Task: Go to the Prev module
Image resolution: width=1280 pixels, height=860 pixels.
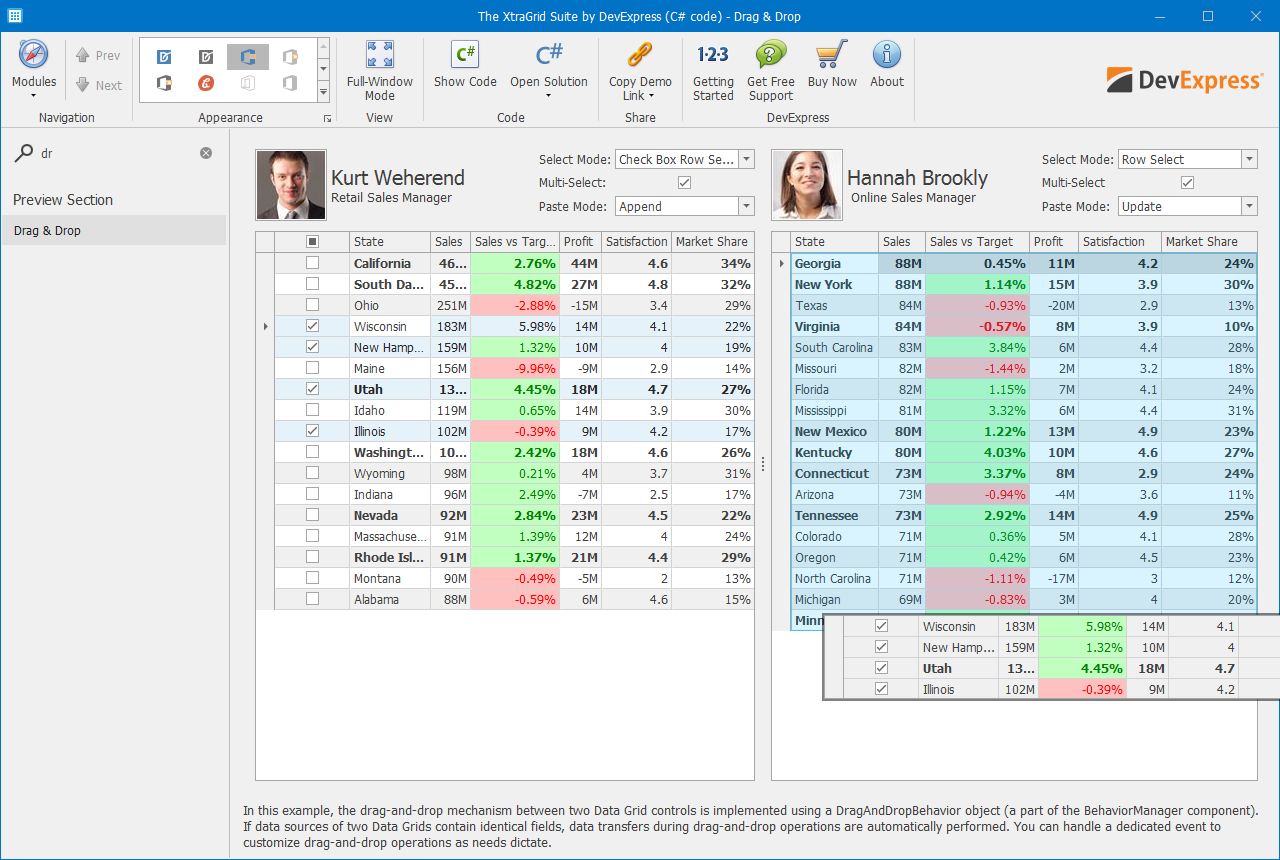Action: click(98, 56)
